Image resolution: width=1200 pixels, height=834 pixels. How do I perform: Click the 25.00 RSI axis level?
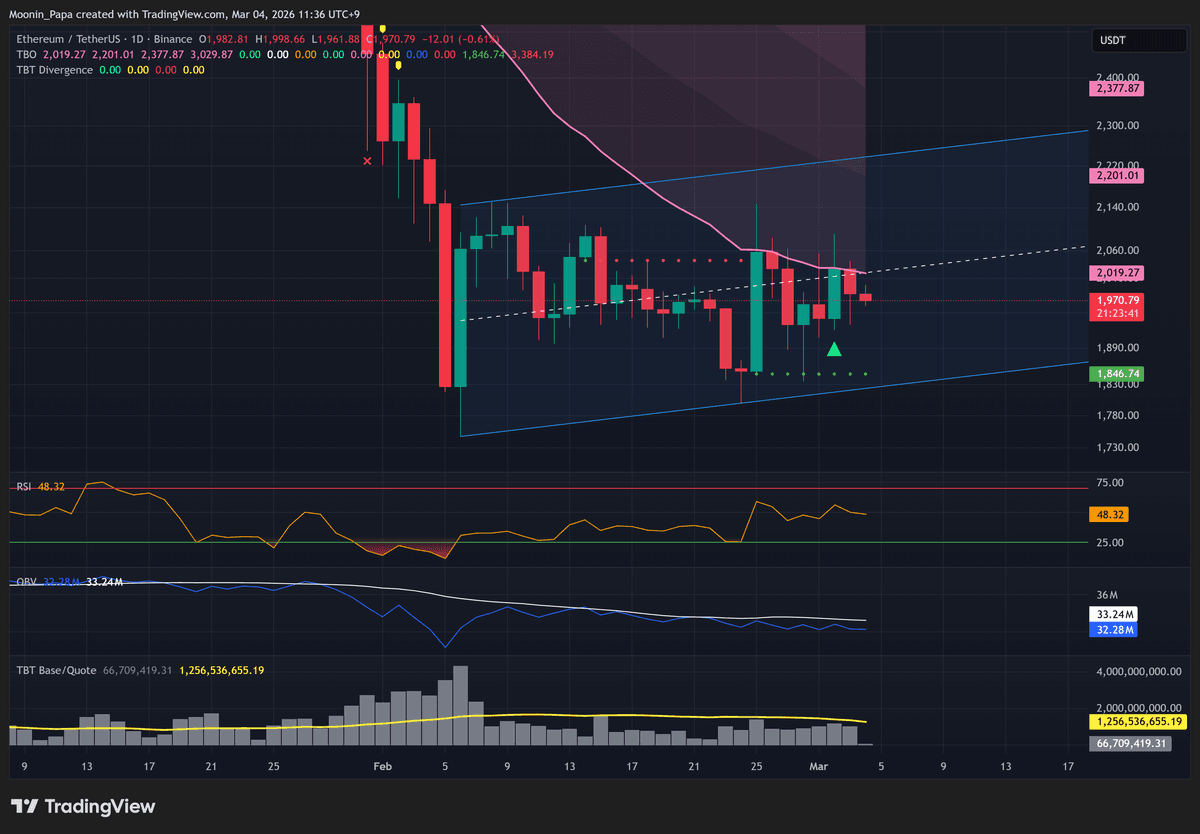(x=1110, y=543)
